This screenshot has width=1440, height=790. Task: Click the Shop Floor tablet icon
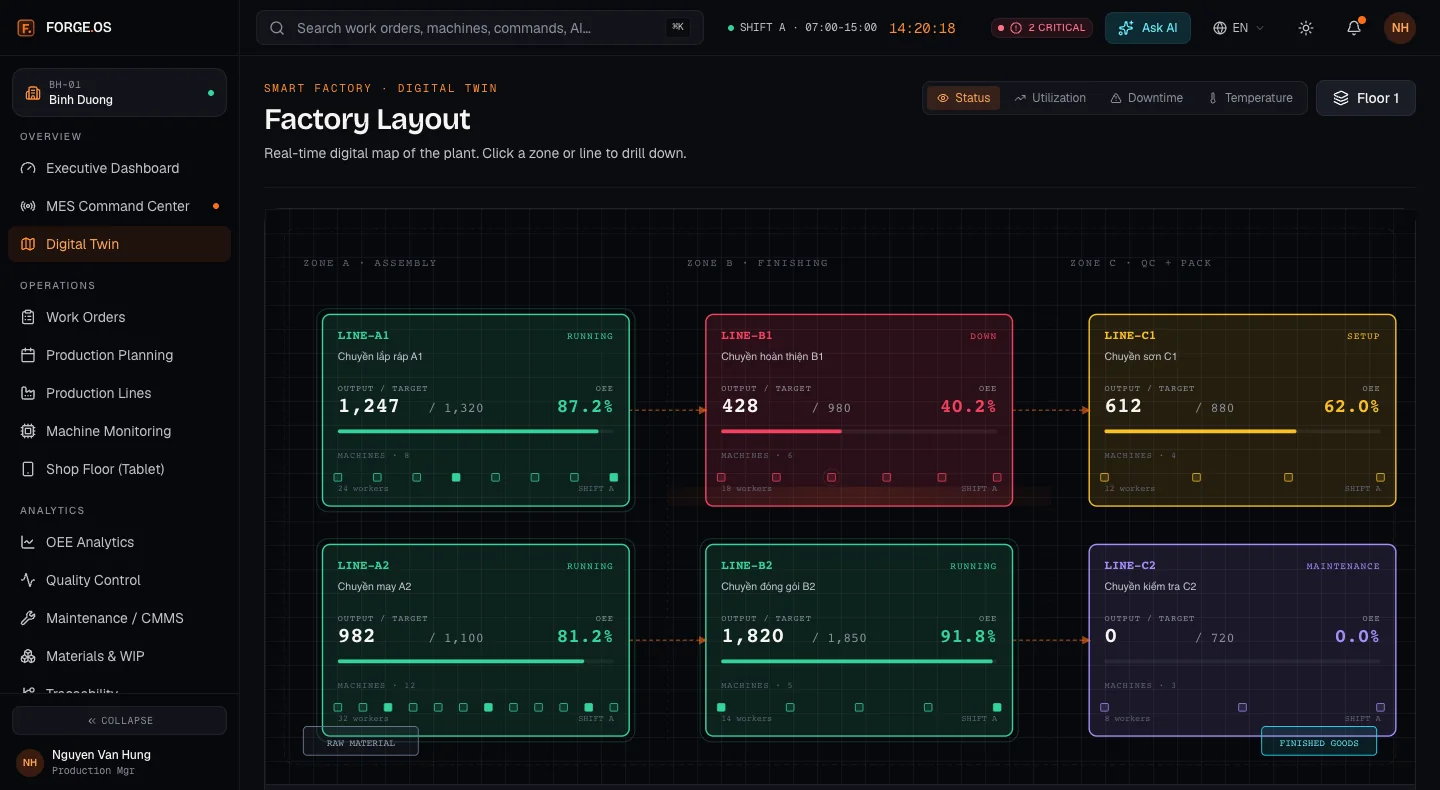tap(28, 469)
